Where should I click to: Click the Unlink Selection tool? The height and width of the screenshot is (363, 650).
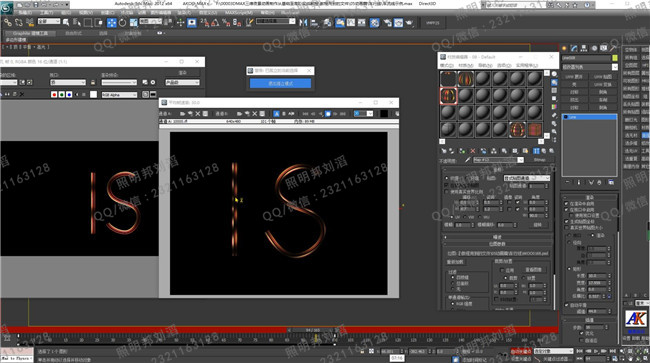(19, 22)
